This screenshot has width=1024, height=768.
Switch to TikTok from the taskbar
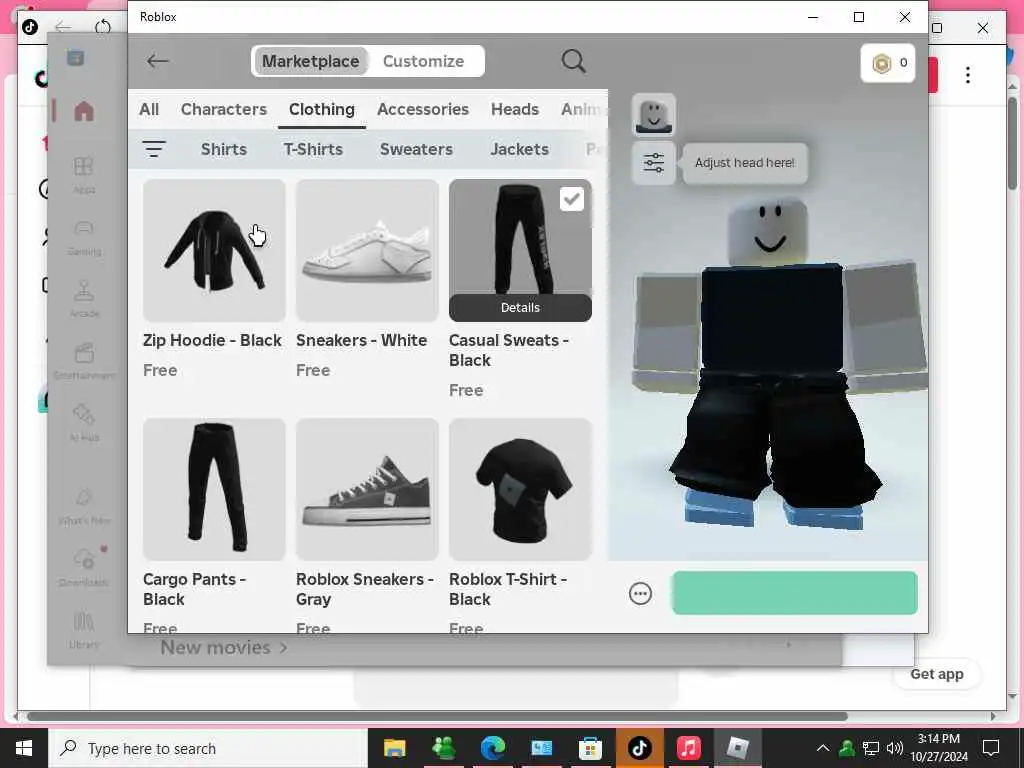click(x=639, y=748)
